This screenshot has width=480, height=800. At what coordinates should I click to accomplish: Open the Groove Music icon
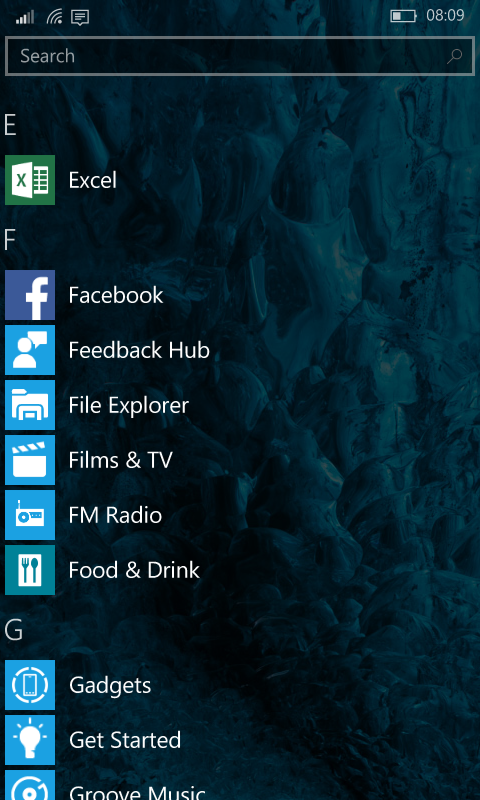coord(30,785)
